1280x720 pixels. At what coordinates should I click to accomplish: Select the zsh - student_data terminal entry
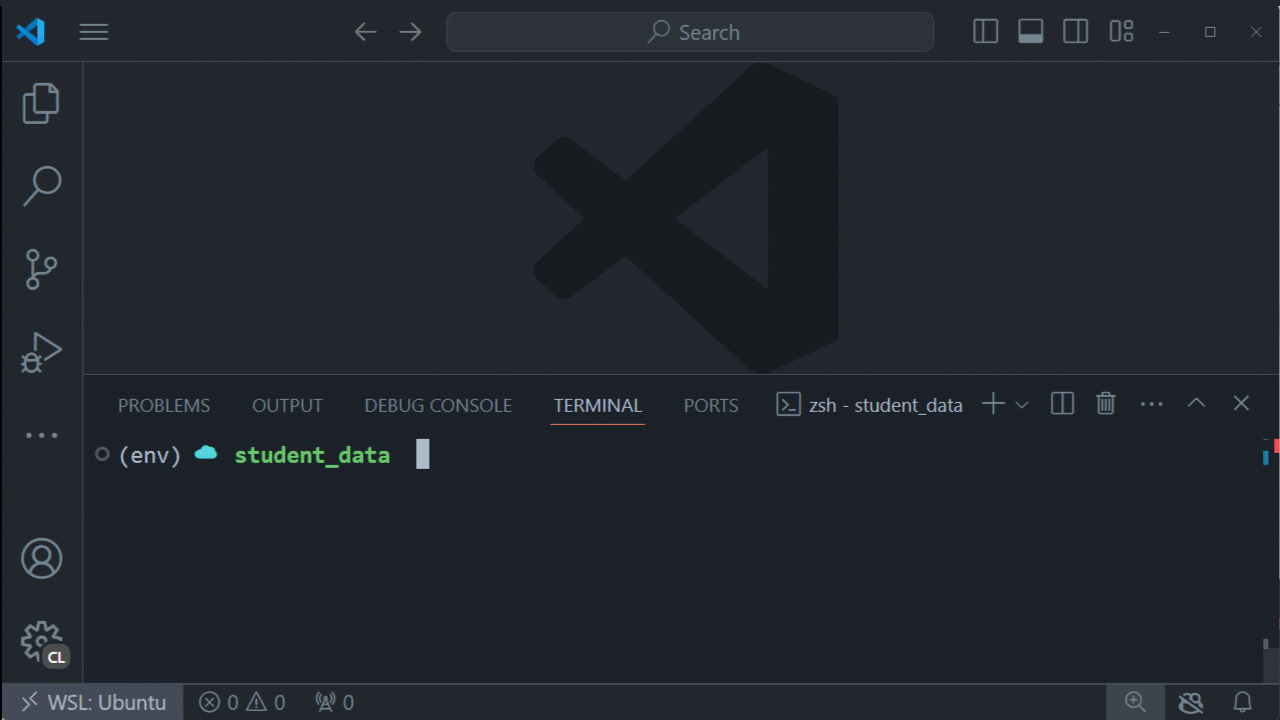coord(869,404)
